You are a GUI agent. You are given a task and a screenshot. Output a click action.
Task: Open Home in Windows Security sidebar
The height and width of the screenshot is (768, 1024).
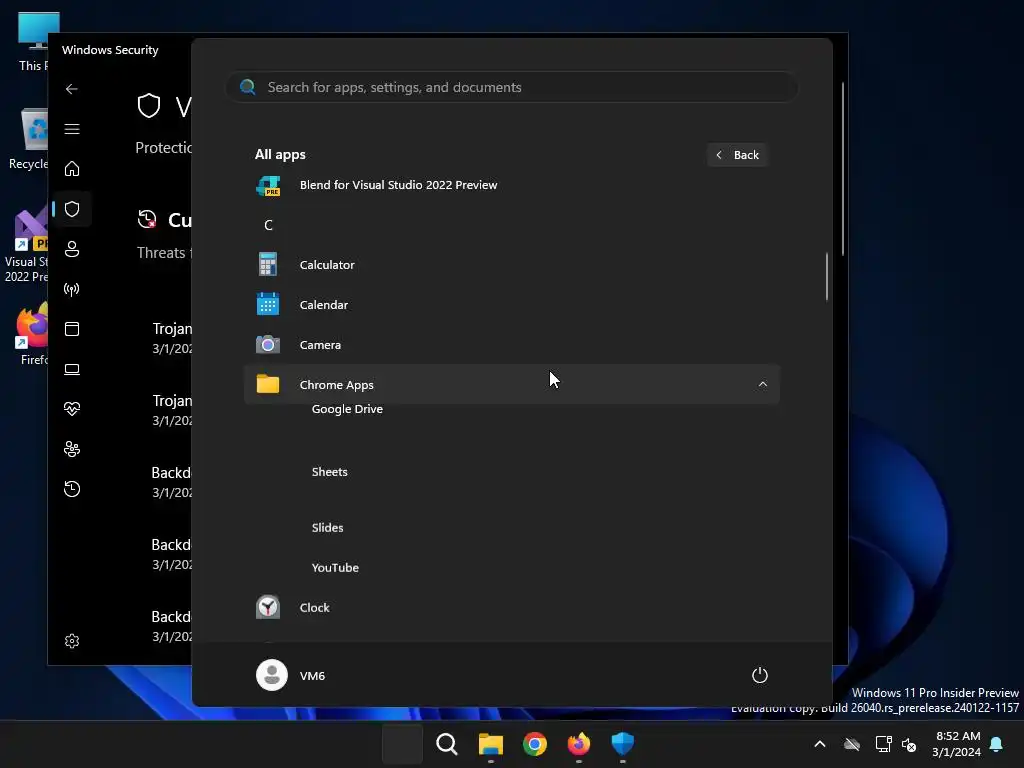coord(72,168)
